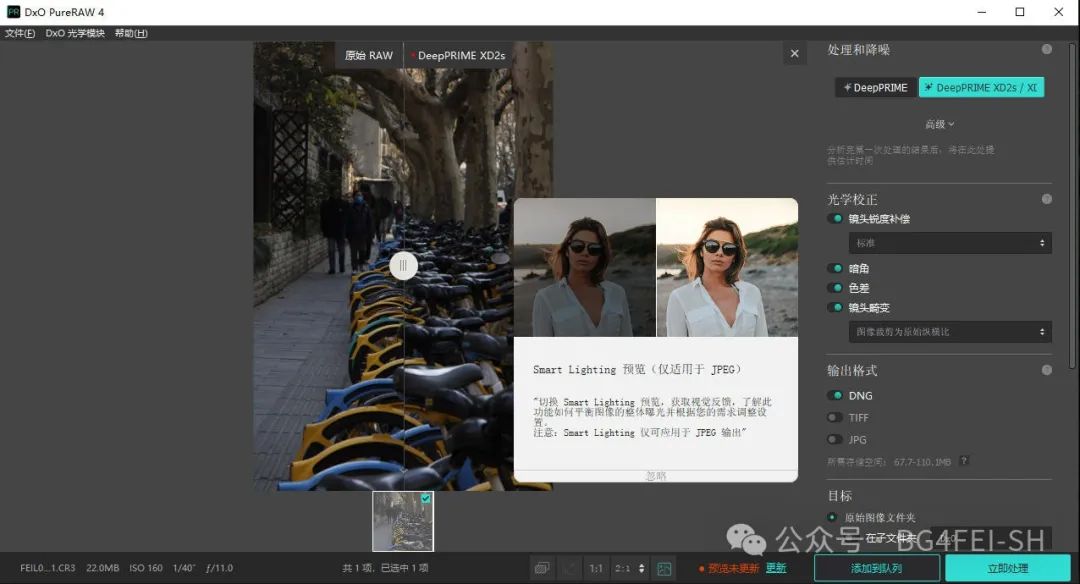
Task: Click the dimmed icon next to compare view
Action: point(570,568)
